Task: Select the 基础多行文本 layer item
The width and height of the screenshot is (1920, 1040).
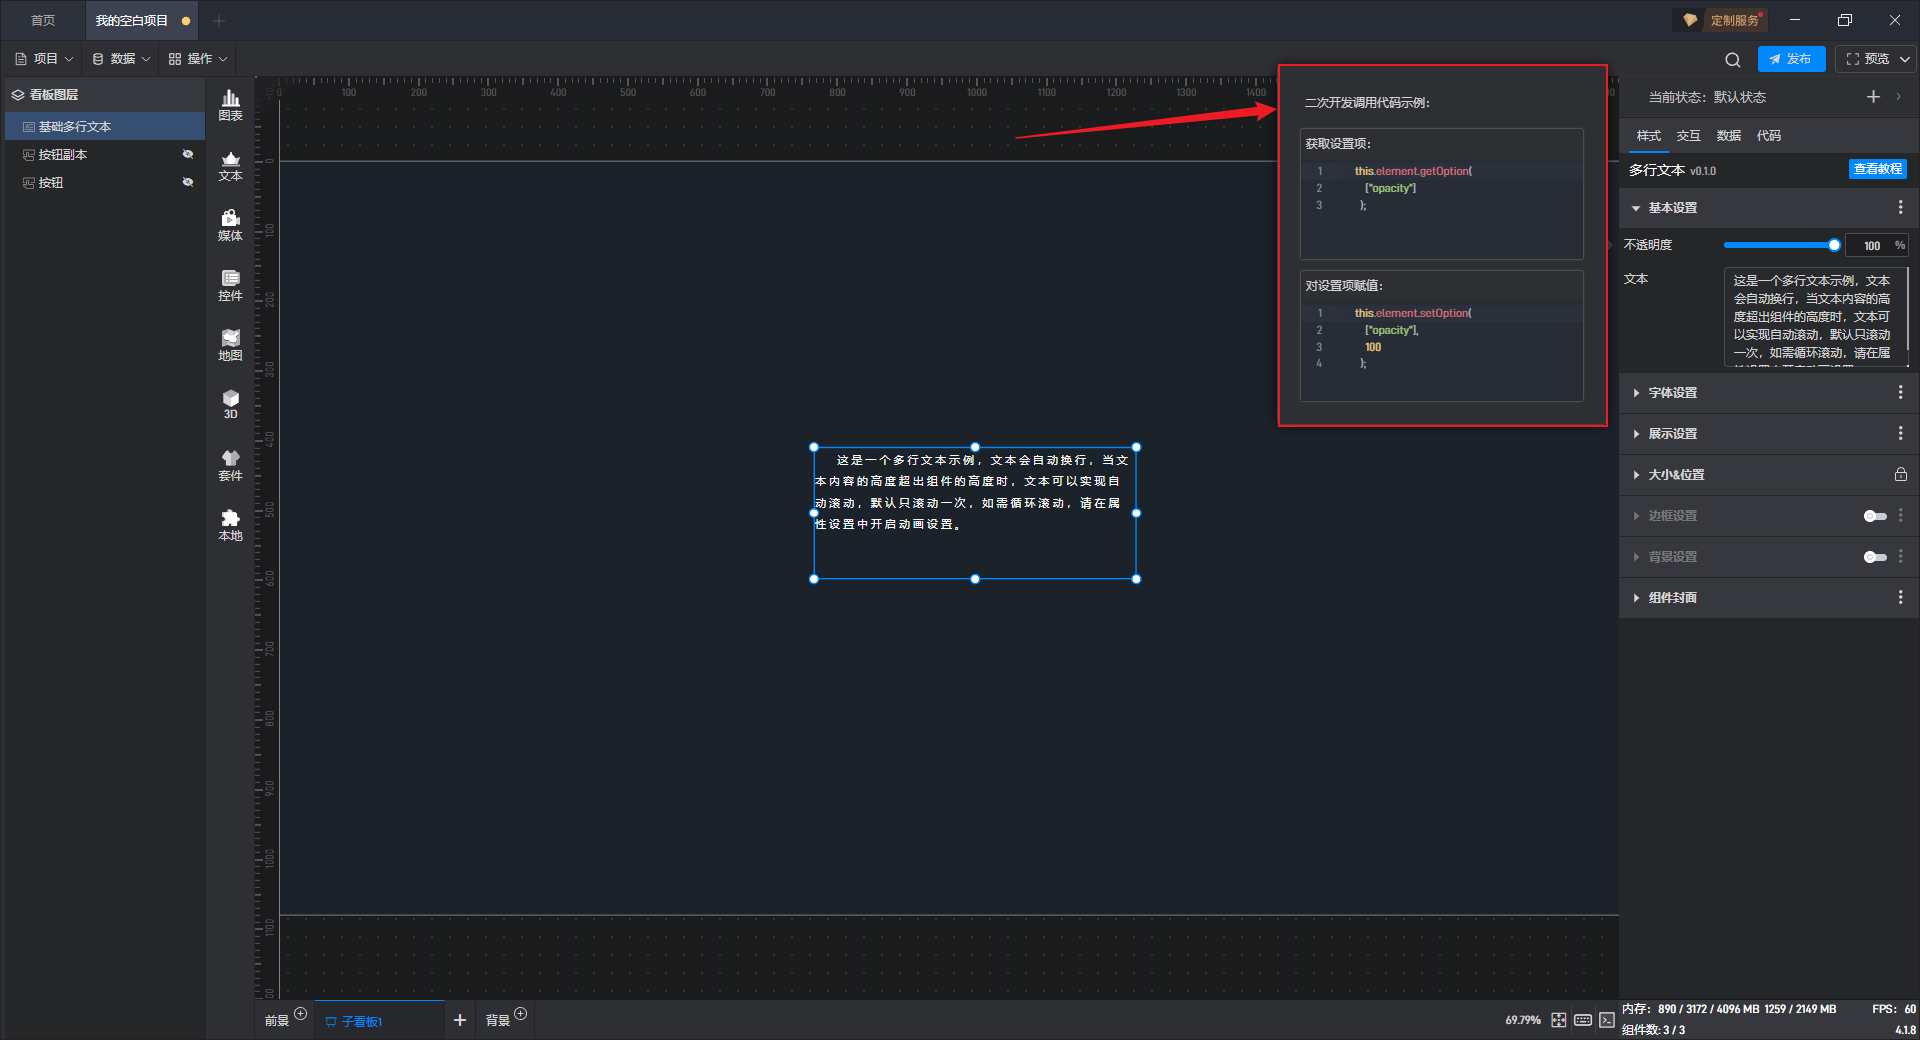Action: (x=75, y=127)
